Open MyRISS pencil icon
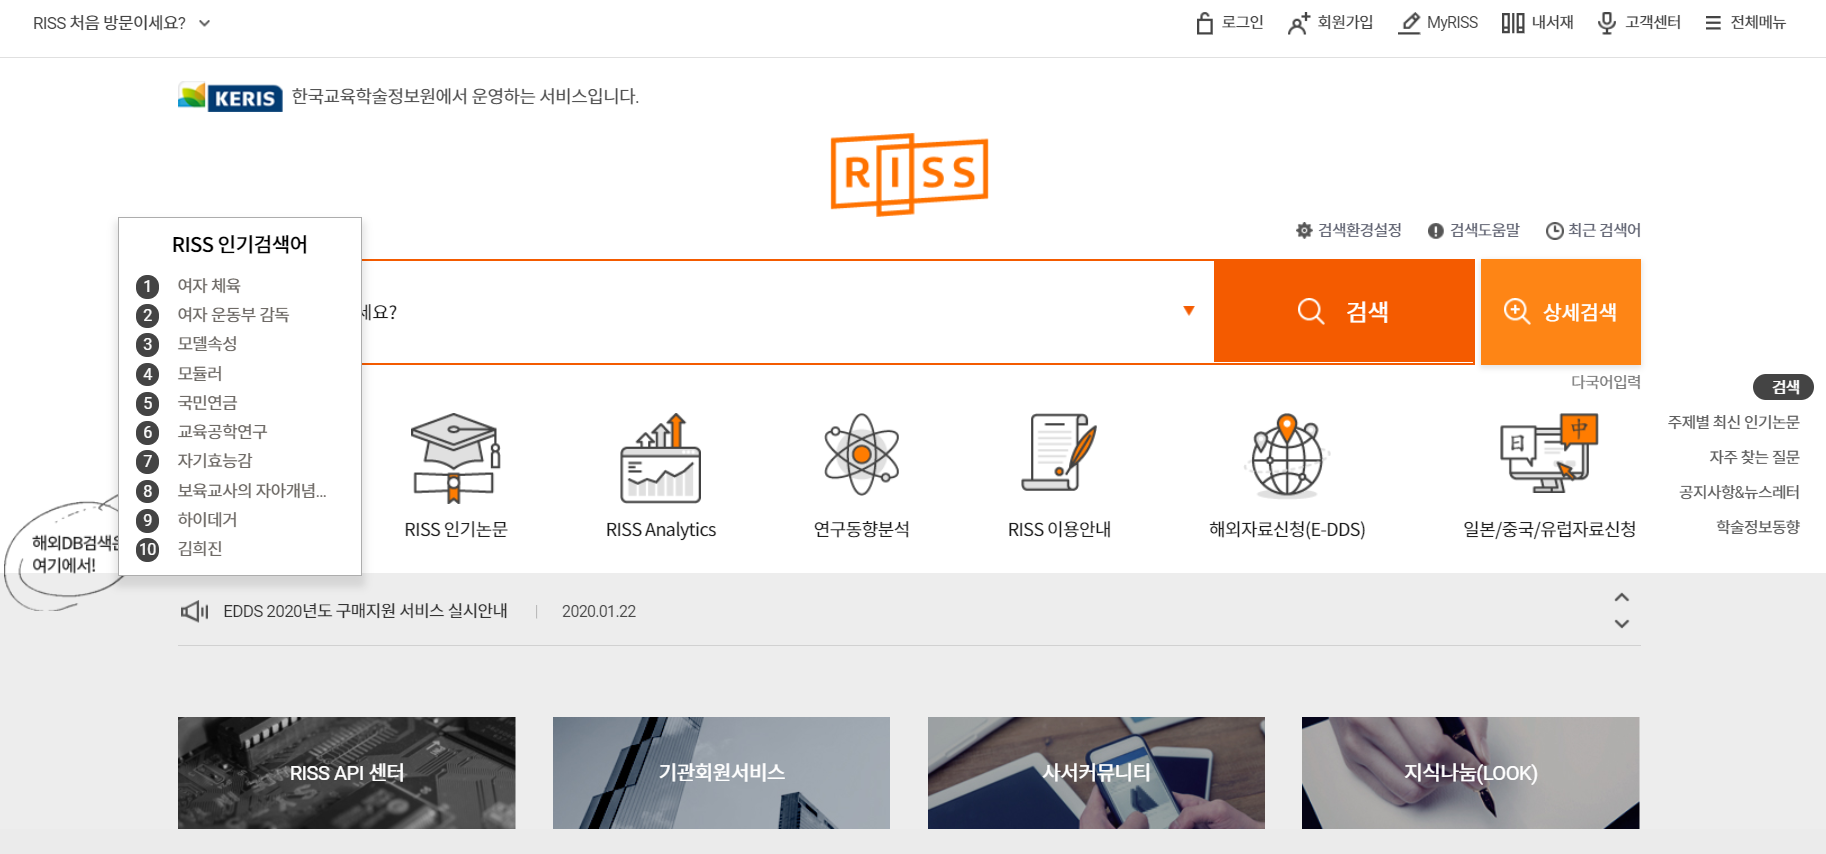The height and width of the screenshot is (854, 1826). tap(1409, 23)
